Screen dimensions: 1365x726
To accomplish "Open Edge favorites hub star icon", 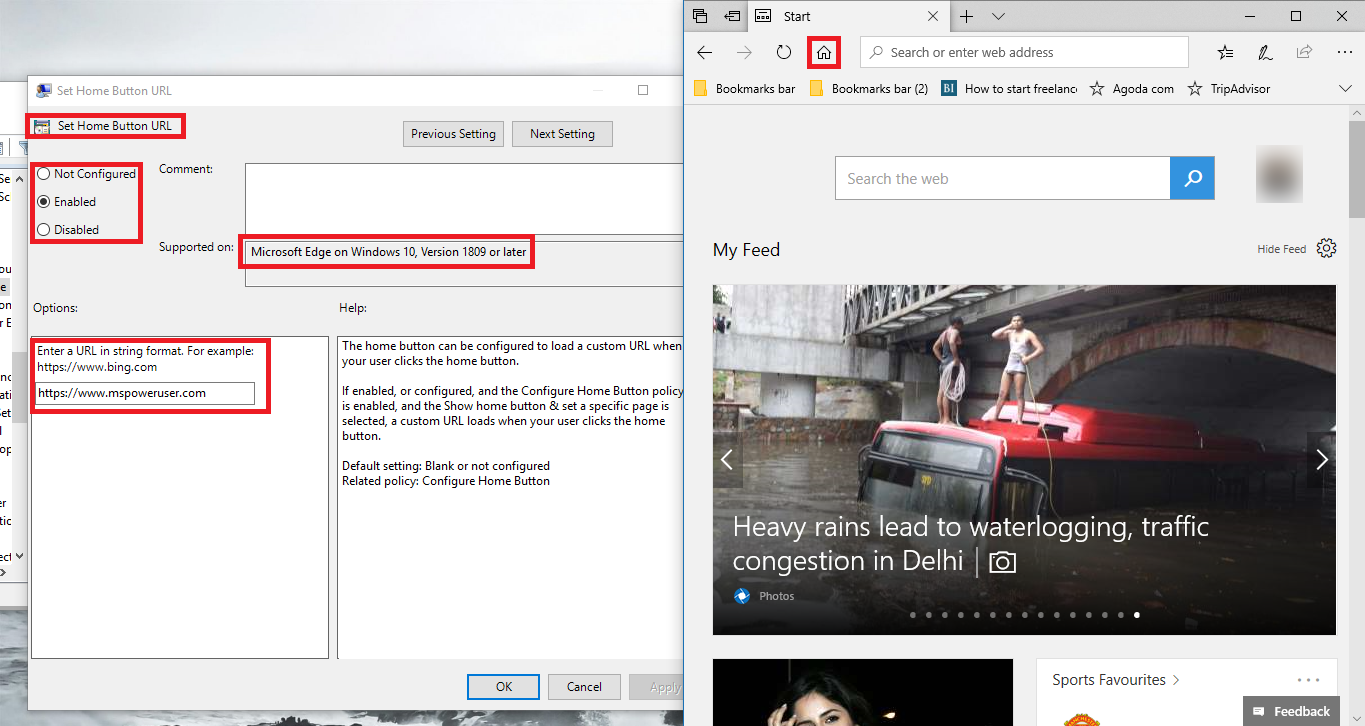I will pos(1225,52).
